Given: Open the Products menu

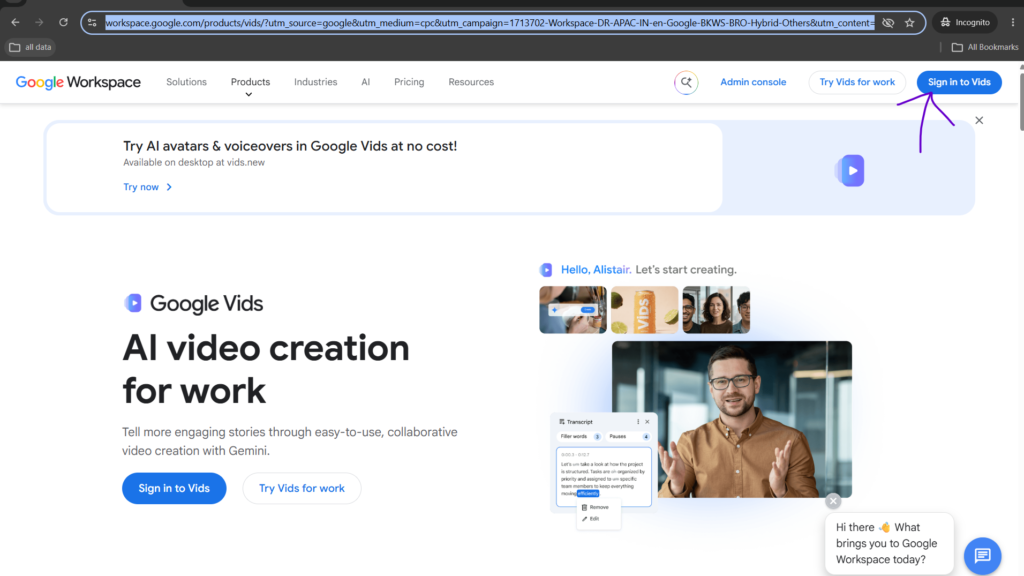Looking at the screenshot, I should pos(250,82).
